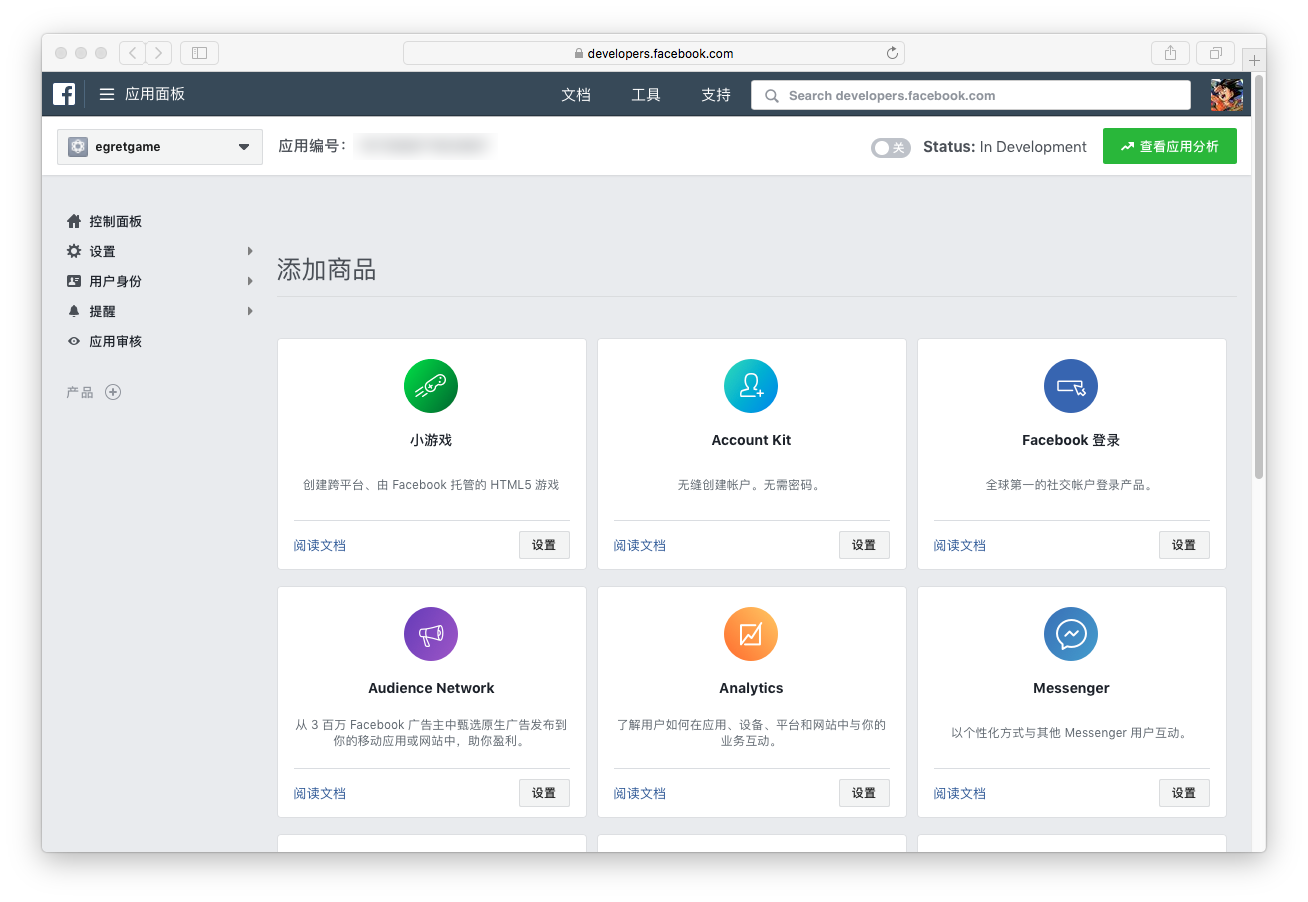Open 应用审核 in the sidebar
The height and width of the screenshot is (902, 1308).
tap(115, 342)
